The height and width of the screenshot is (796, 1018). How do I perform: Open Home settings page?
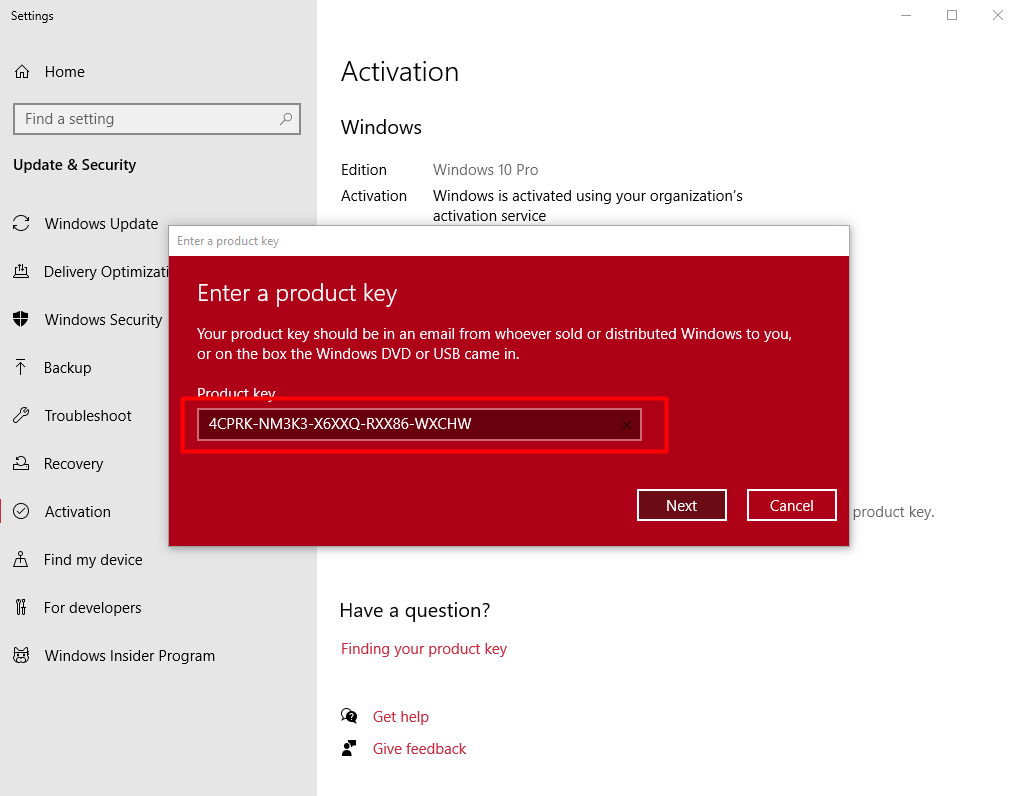(x=64, y=71)
